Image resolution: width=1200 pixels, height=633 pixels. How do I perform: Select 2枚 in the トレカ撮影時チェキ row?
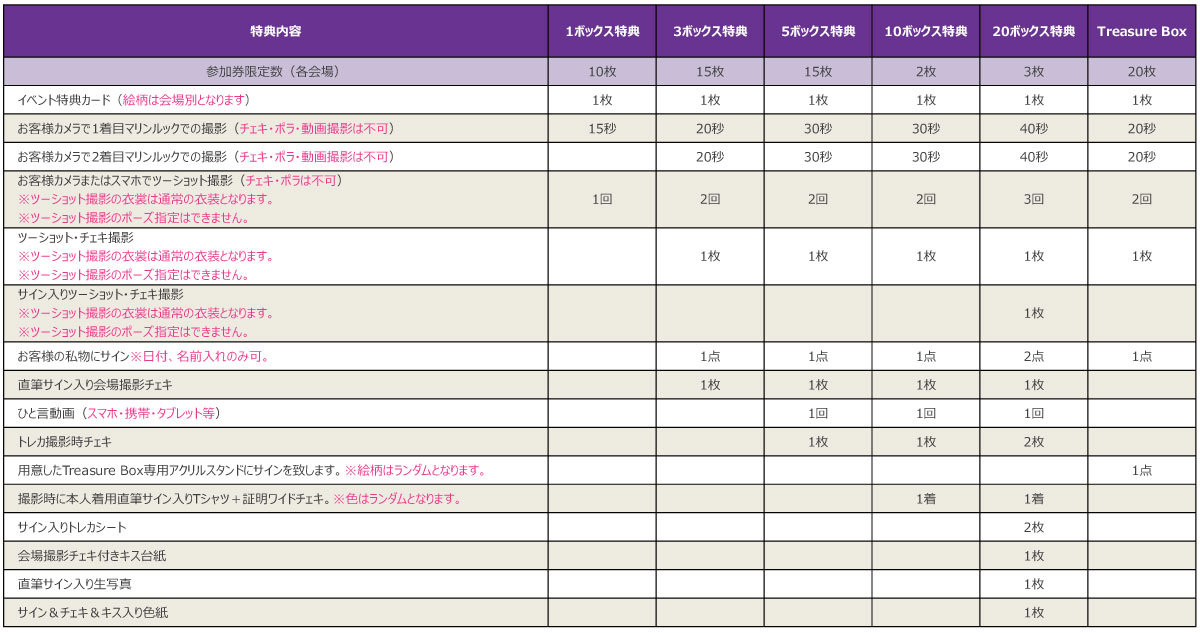(x=1034, y=442)
